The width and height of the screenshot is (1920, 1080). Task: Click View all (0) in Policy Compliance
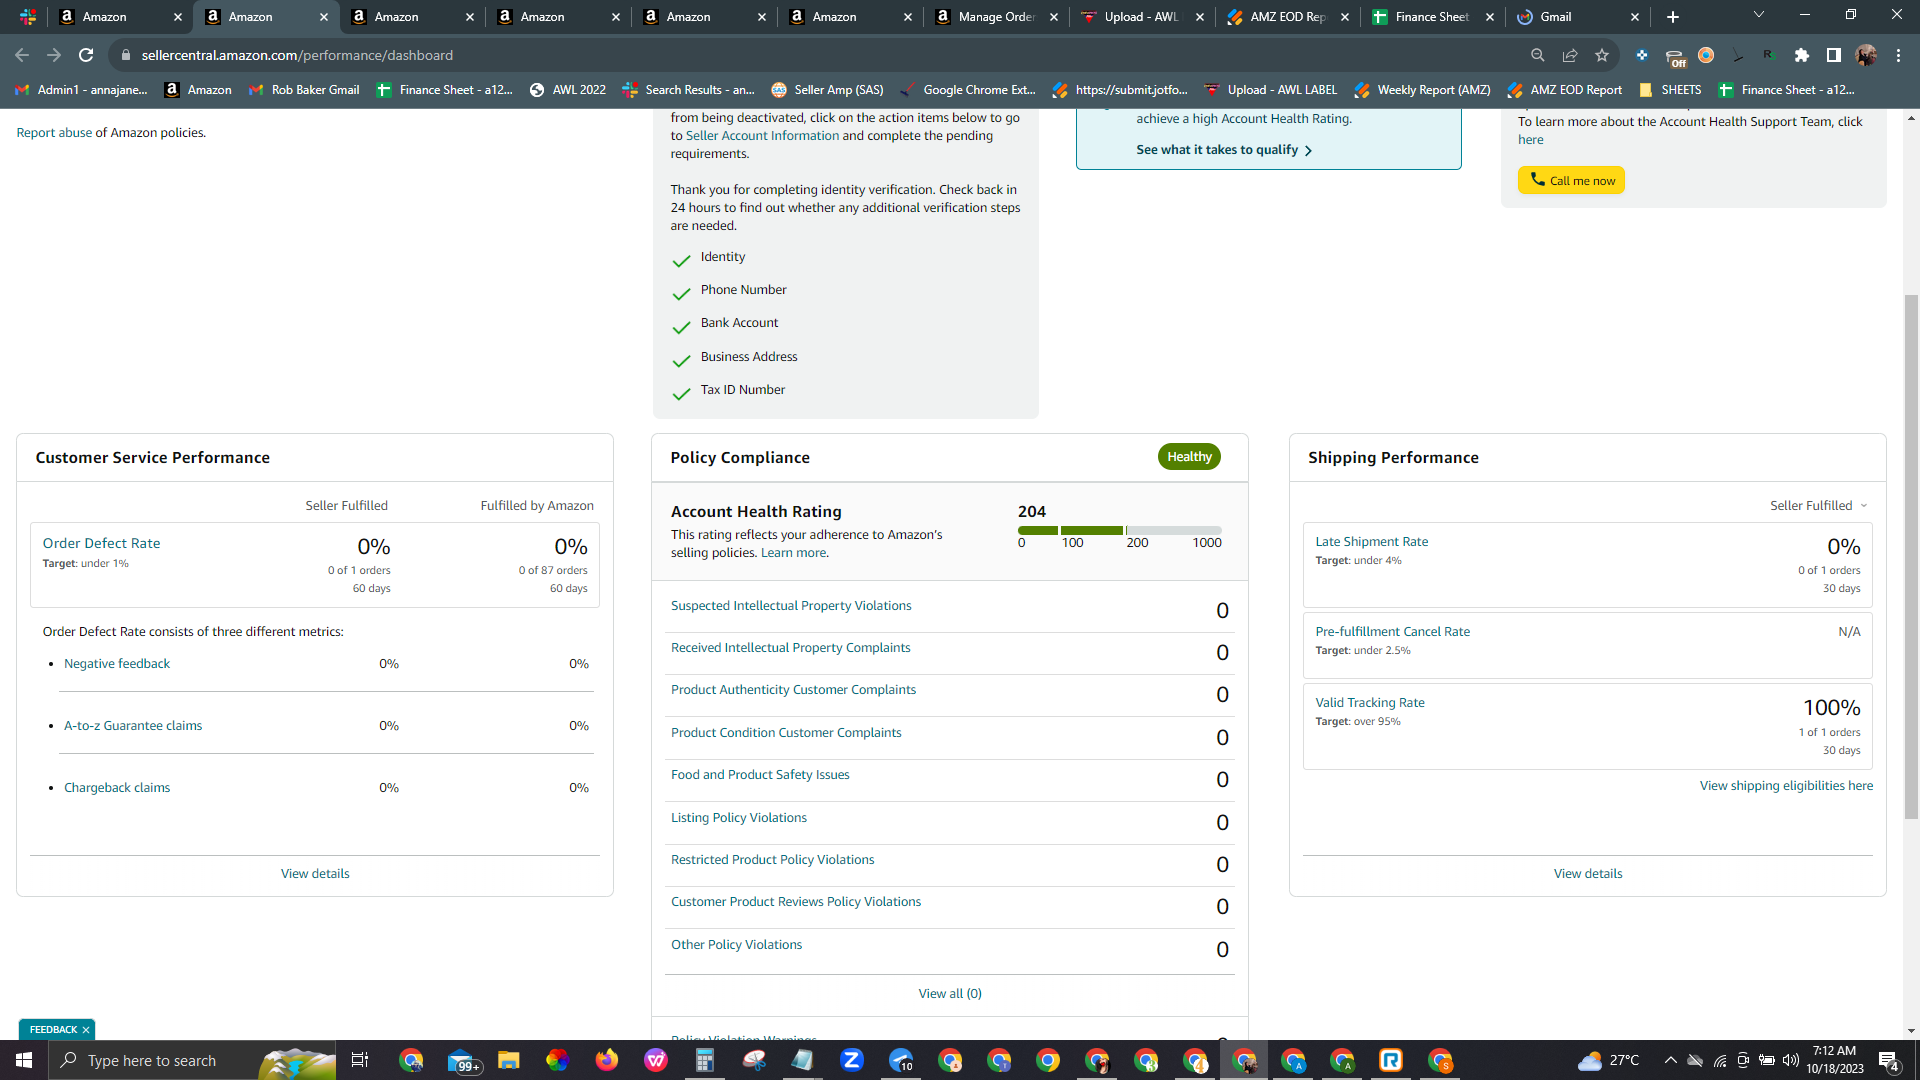(950, 994)
